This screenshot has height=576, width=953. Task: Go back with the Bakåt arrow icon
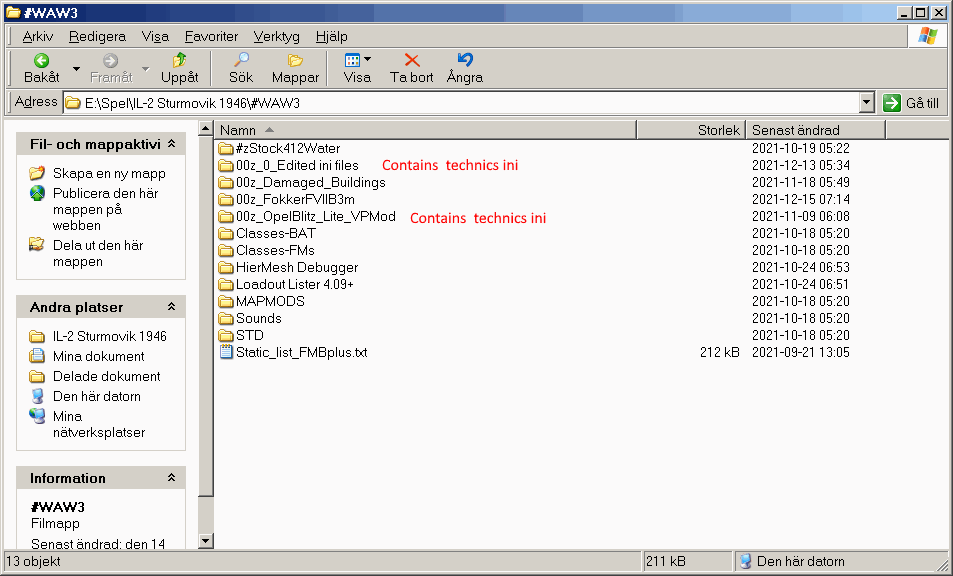41,60
